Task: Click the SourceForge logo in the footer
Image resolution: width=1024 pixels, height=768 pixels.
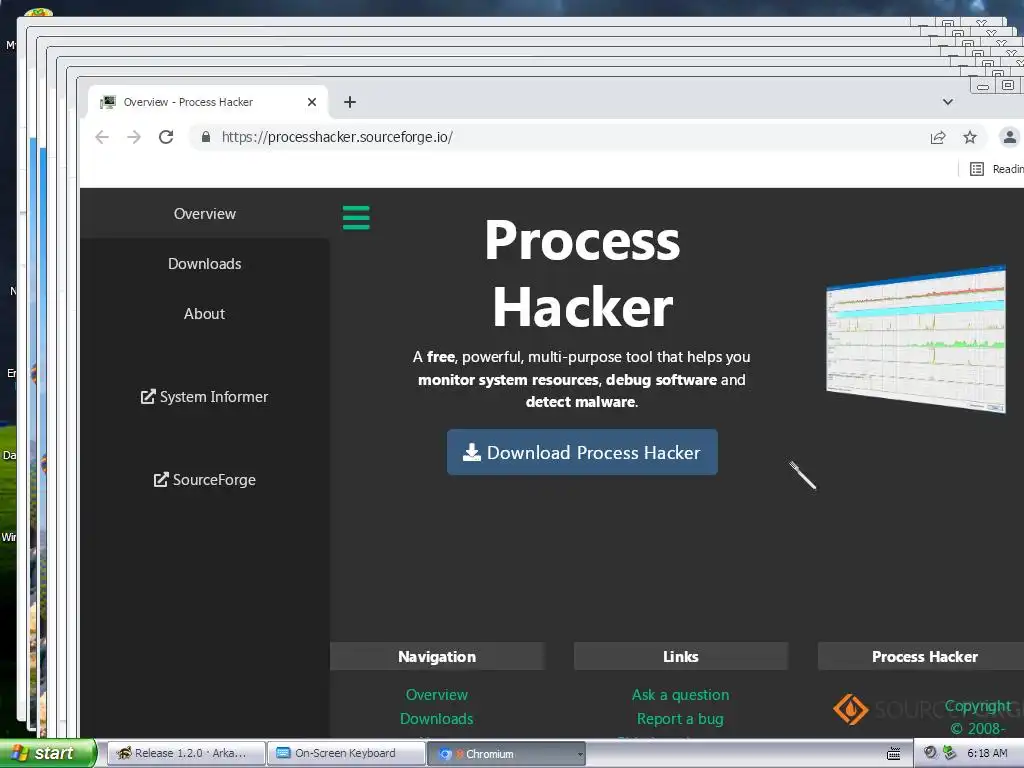Action: pos(927,709)
